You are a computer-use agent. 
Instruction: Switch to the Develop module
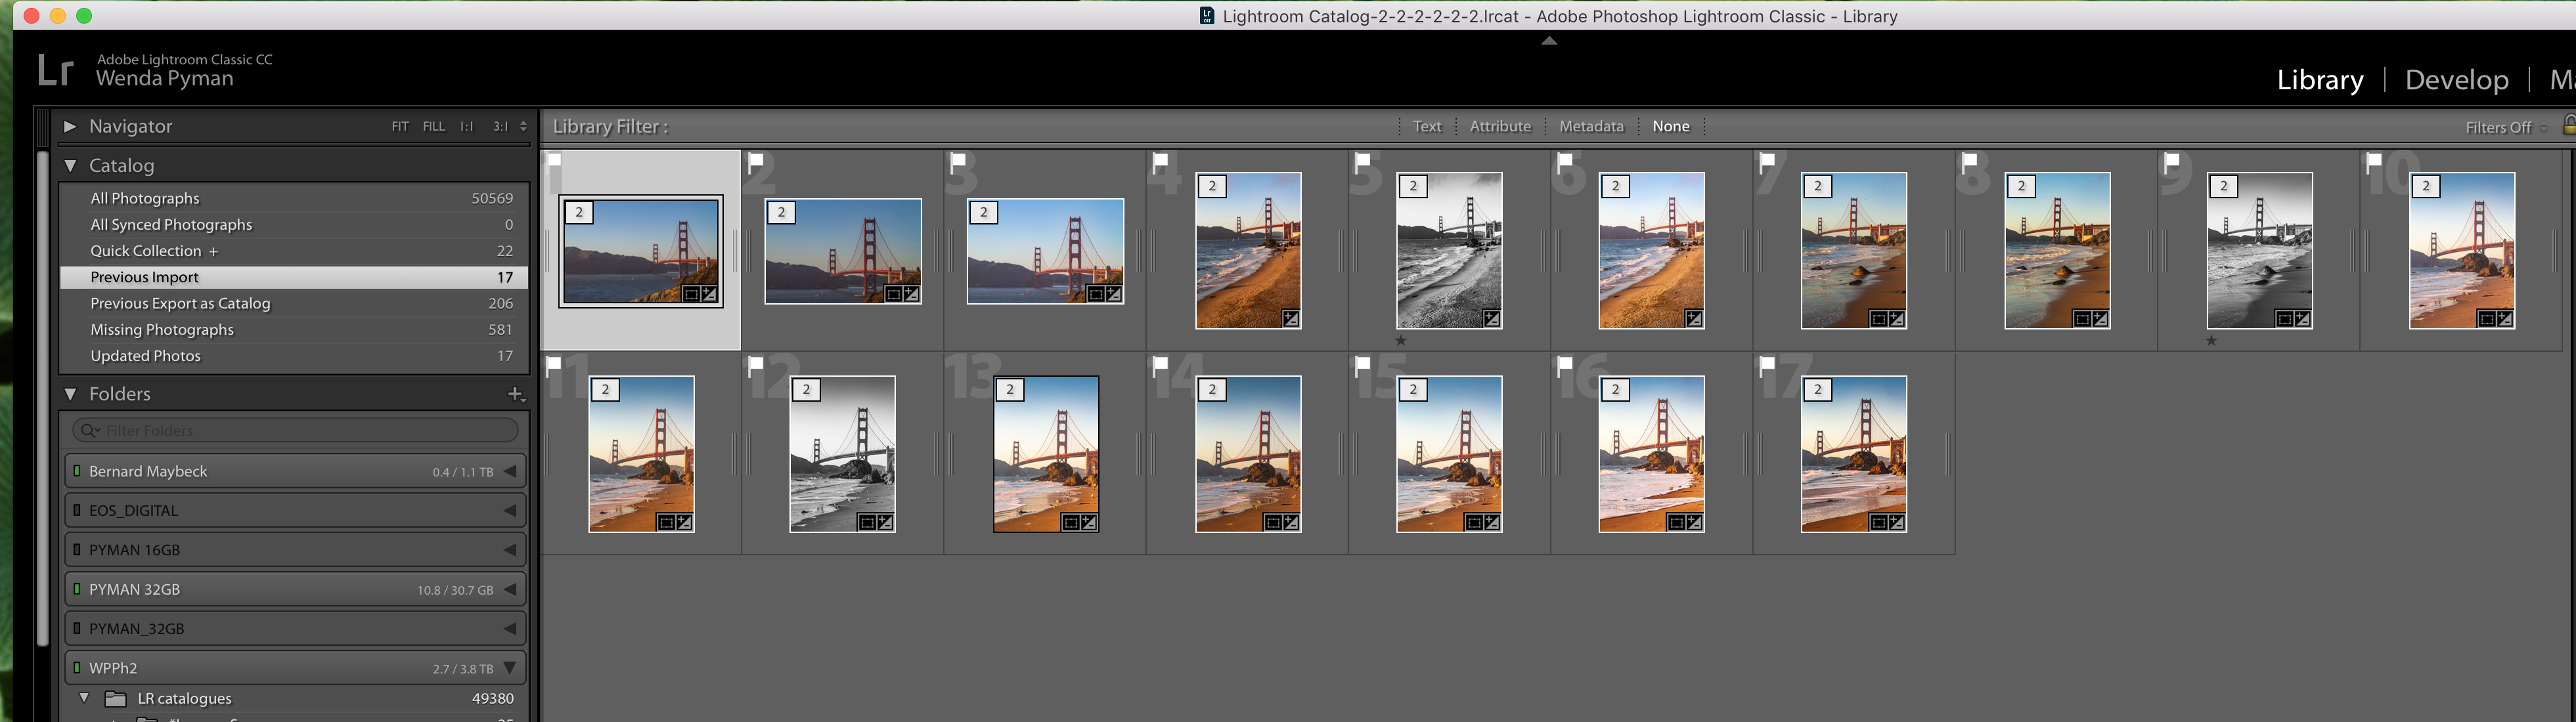point(2456,80)
